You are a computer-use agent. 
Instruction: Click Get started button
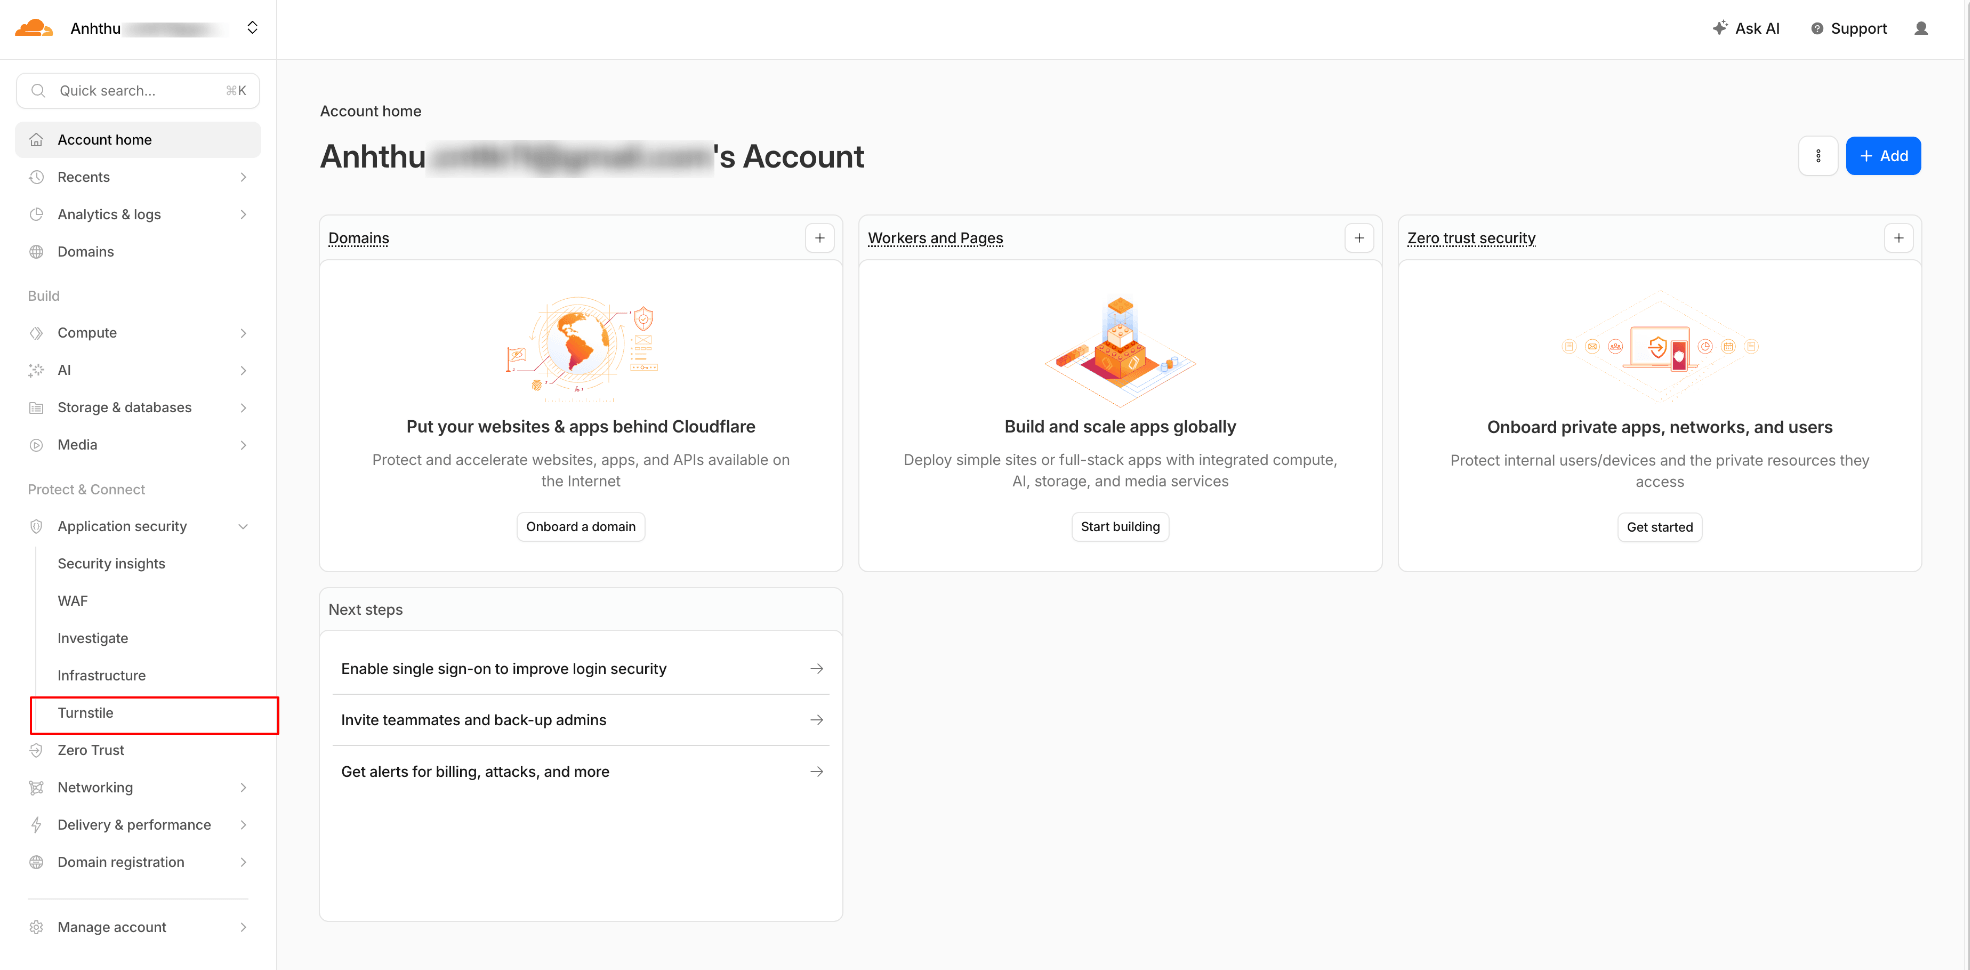[x=1660, y=528]
